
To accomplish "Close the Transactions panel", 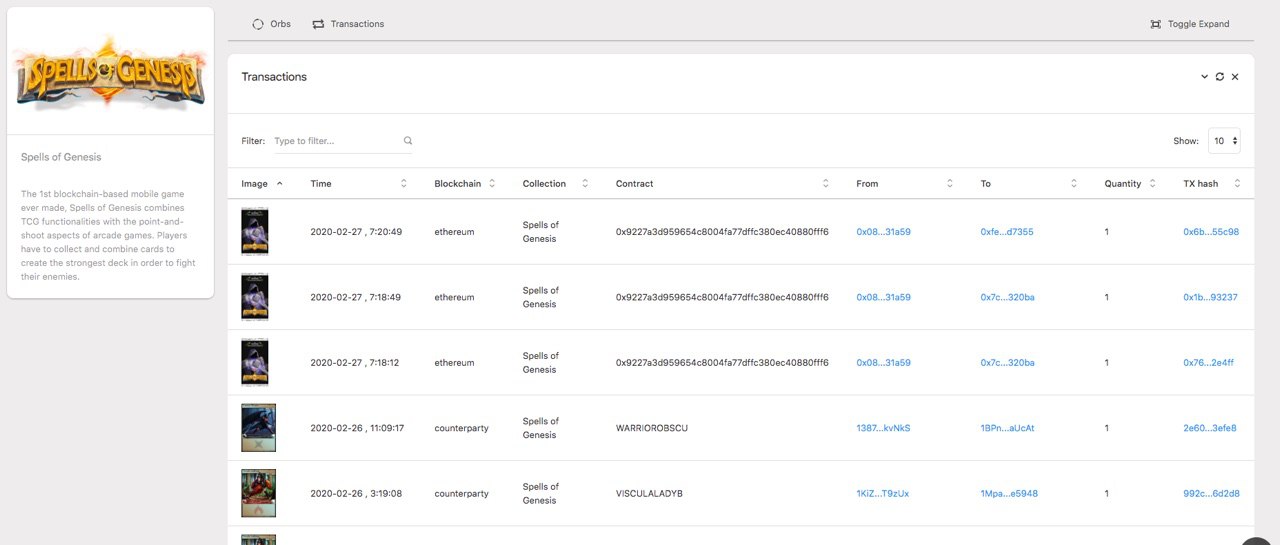I will pyautogui.click(x=1235, y=77).
